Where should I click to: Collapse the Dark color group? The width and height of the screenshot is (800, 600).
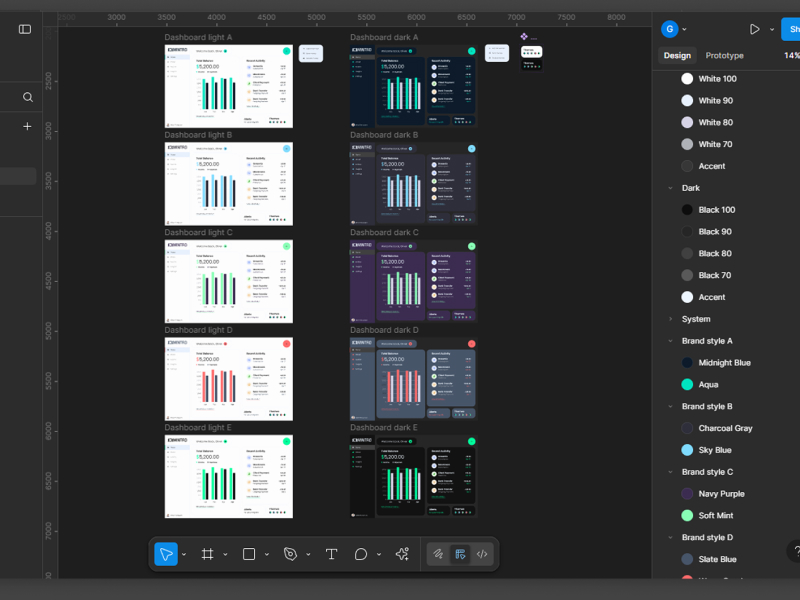[670, 188]
